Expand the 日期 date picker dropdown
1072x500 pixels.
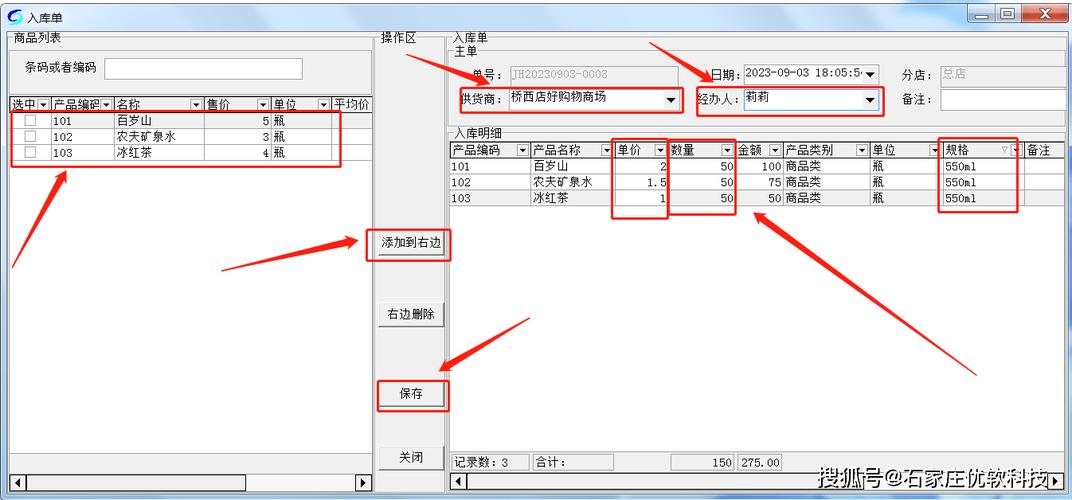870,74
